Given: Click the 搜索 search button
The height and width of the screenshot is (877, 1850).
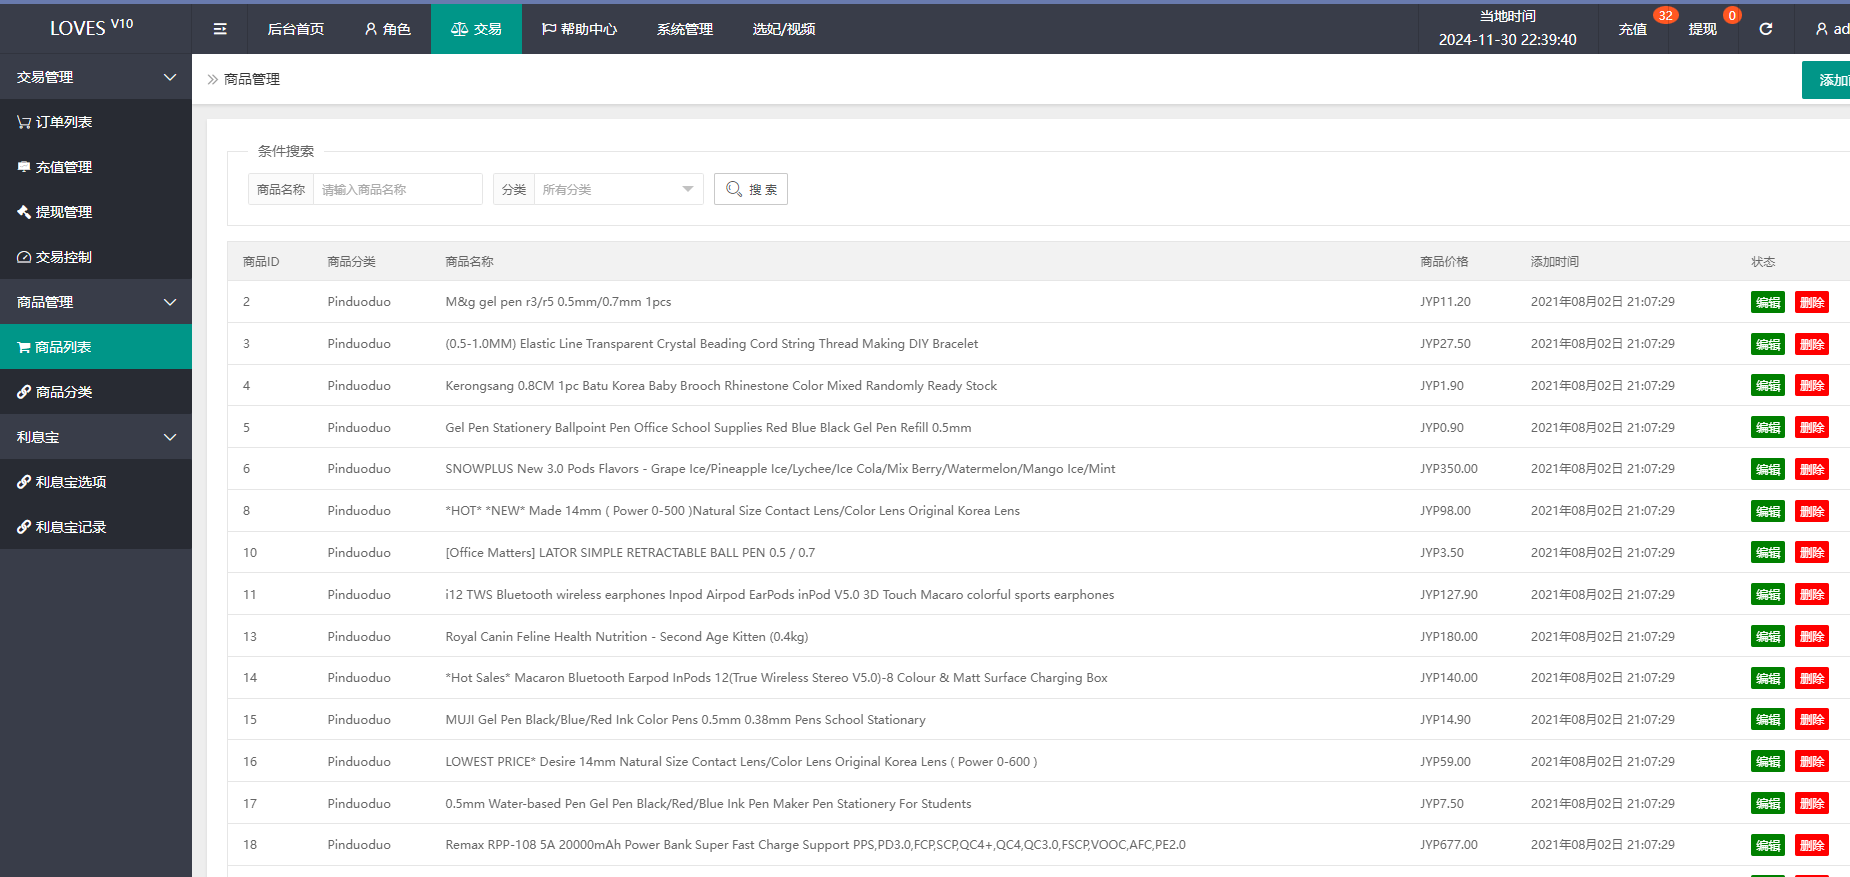Looking at the screenshot, I should point(751,189).
